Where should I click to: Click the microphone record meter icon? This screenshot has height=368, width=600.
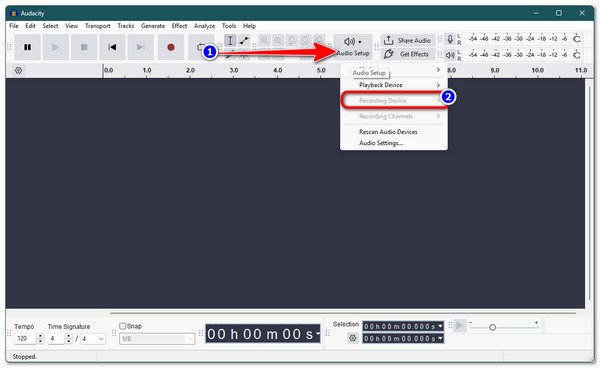pyautogui.click(x=450, y=39)
